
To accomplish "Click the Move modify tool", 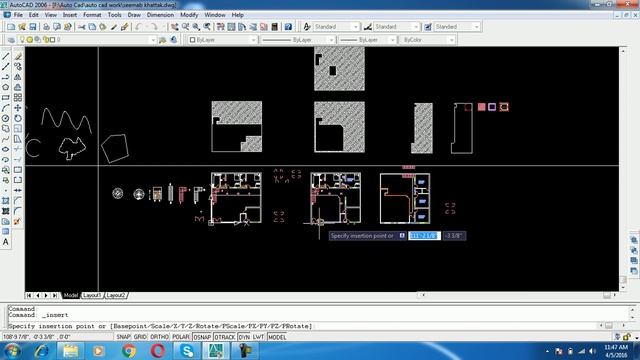I will coord(18,108).
